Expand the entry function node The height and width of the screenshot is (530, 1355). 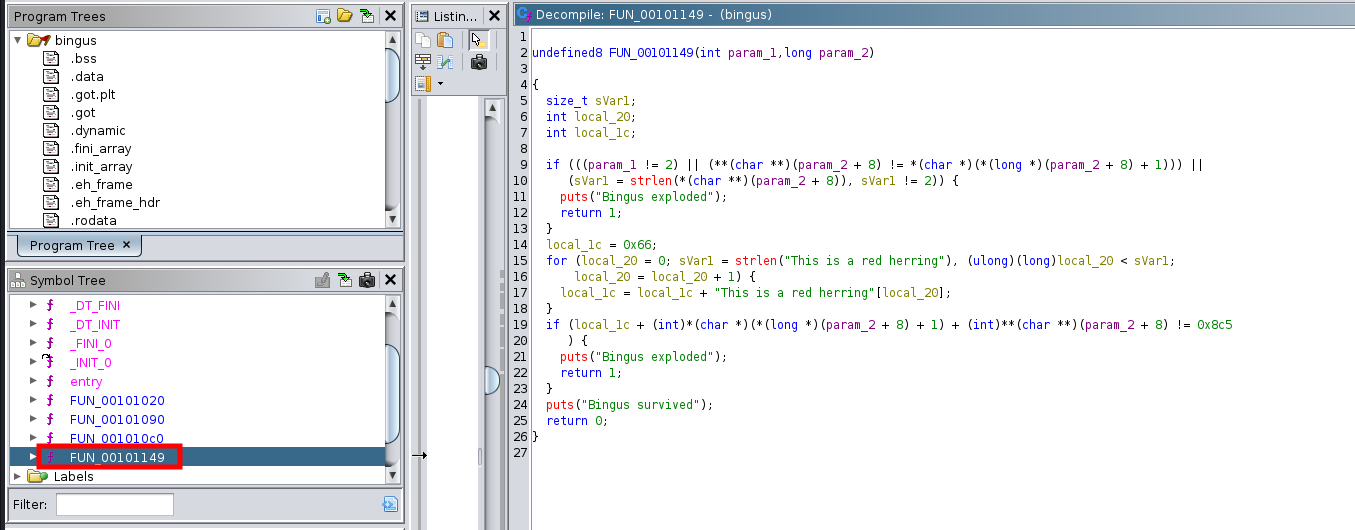pyautogui.click(x=33, y=382)
